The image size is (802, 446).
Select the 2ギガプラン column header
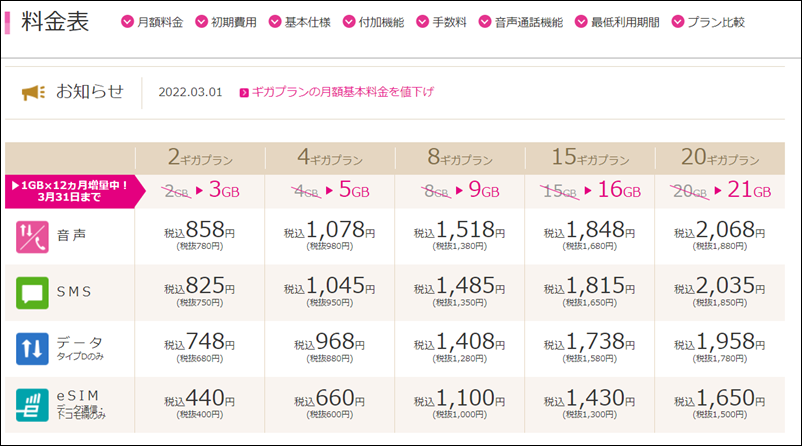click(x=200, y=158)
